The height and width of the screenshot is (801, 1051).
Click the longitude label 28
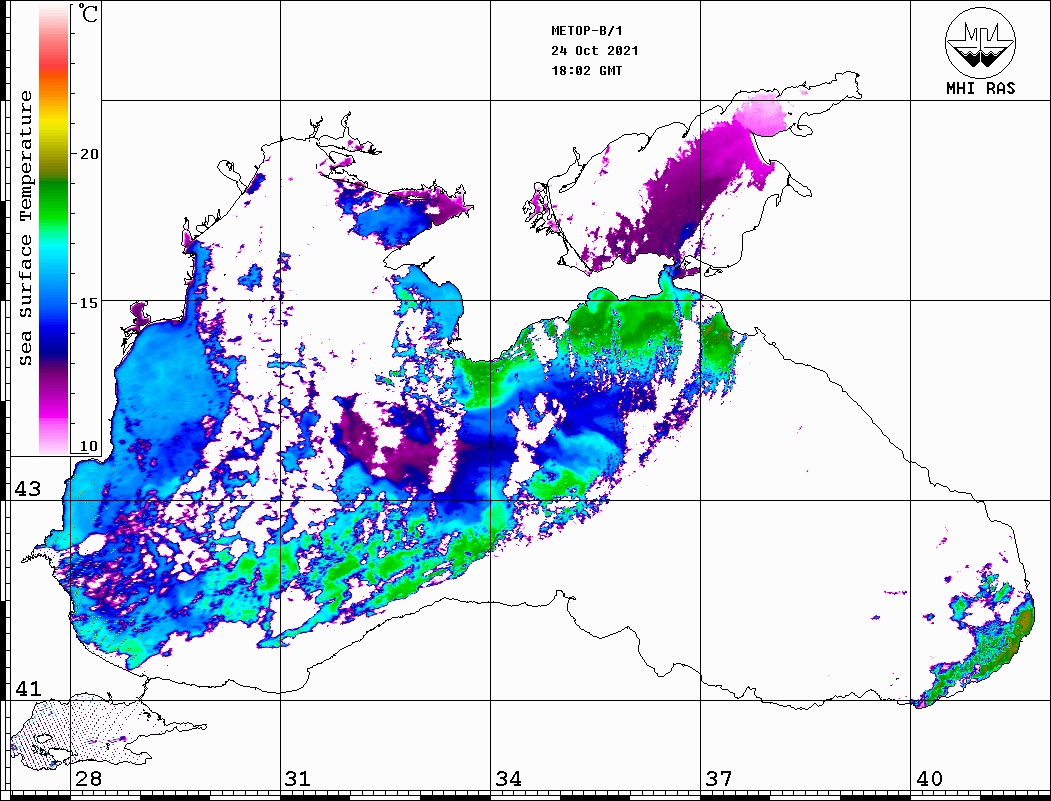[88, 778]
